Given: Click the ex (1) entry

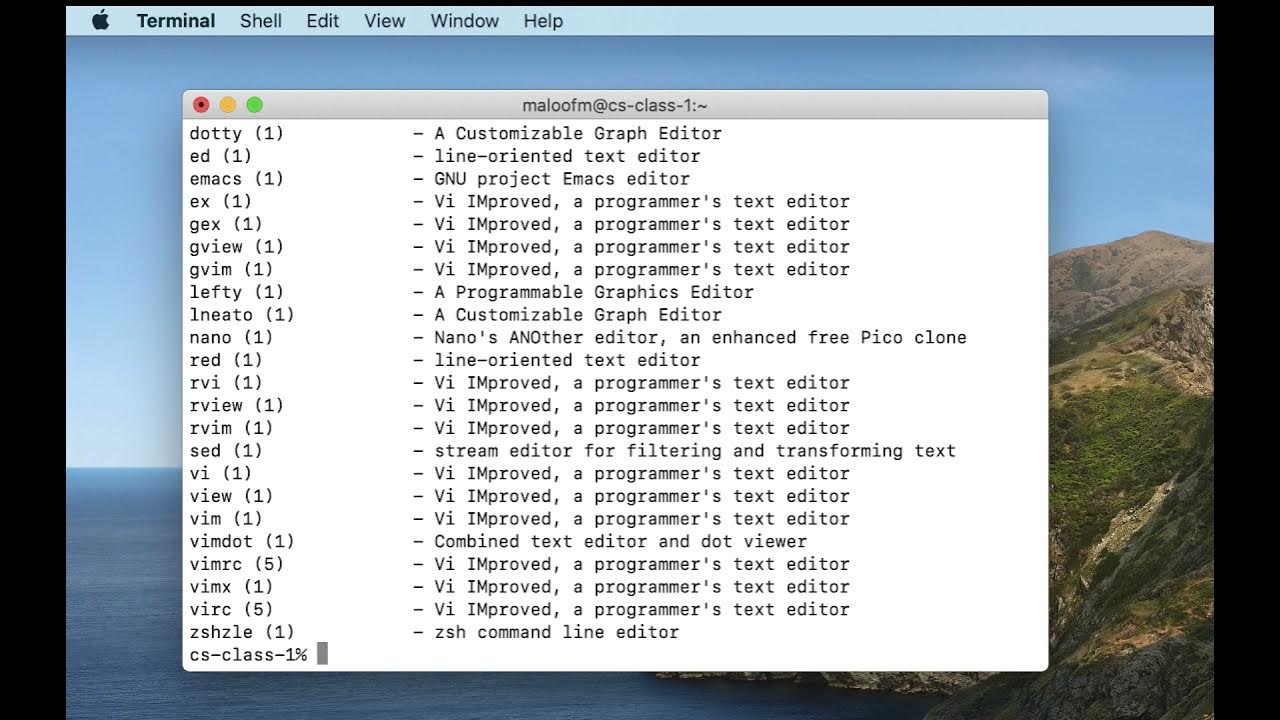Looking at the screenshot, I should [x=221, y=201].
